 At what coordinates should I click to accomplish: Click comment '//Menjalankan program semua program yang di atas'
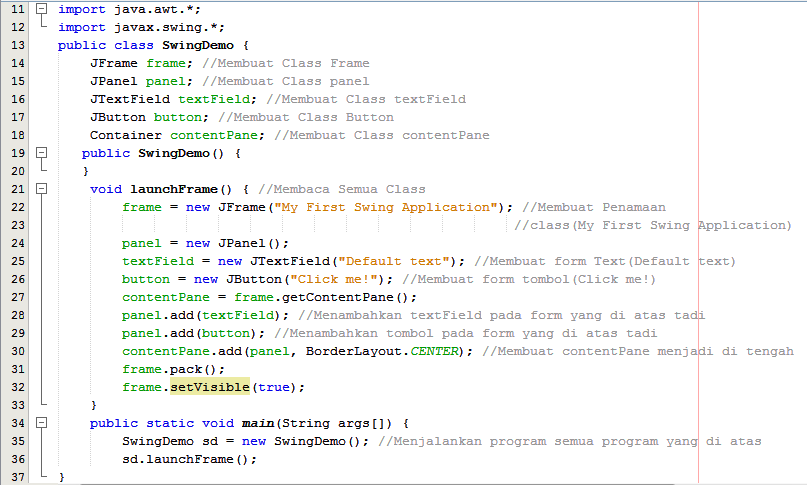coord(570,442)
